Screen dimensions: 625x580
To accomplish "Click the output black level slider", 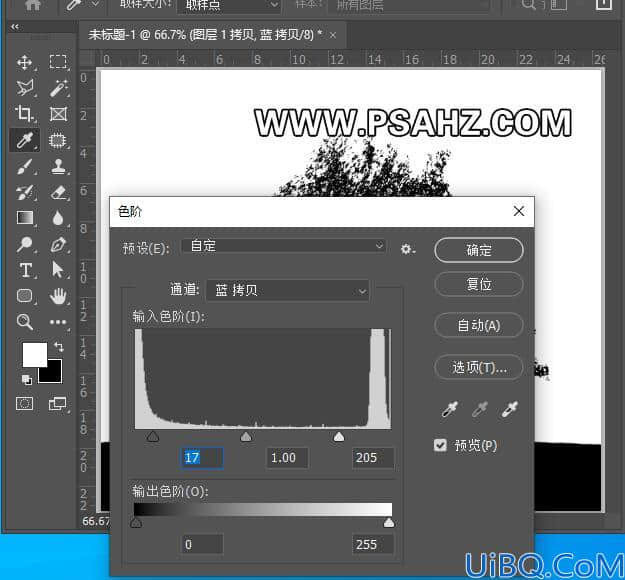I will pyautogui.click(x=136, y=523).
